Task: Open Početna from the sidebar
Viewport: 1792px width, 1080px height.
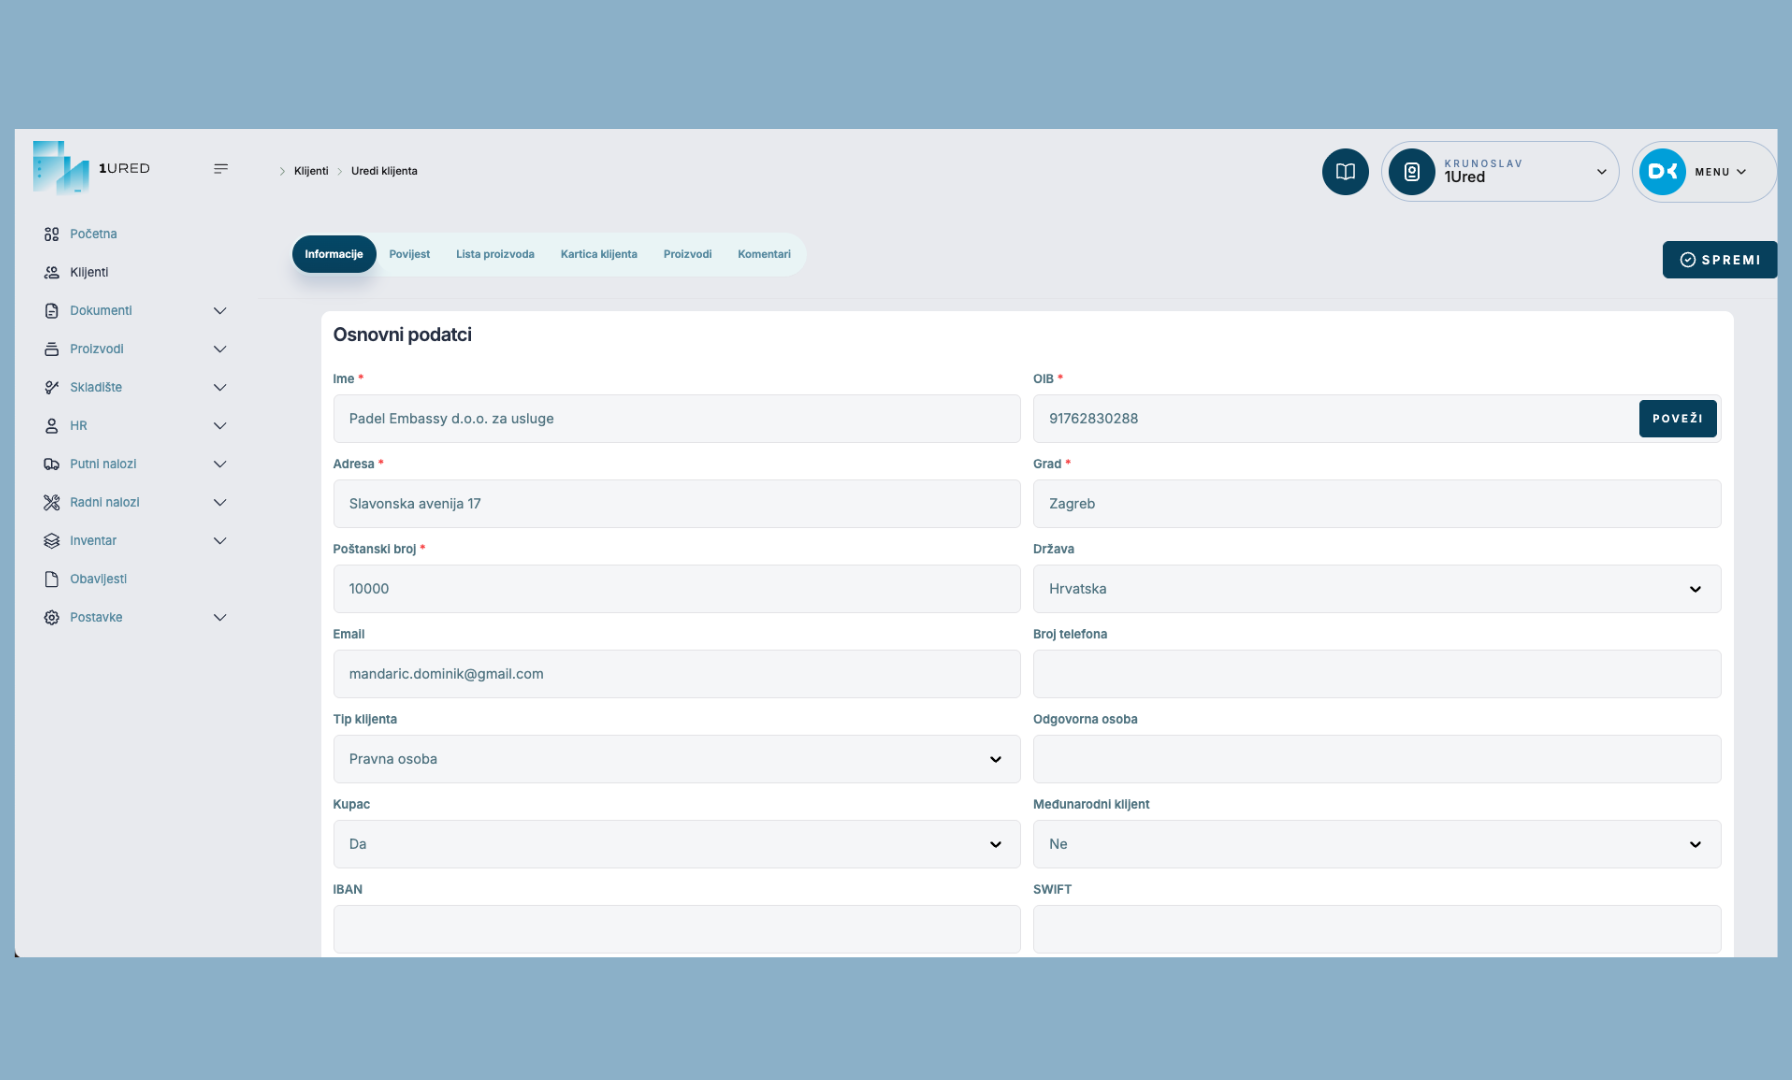Action: (x=93, y=234)
